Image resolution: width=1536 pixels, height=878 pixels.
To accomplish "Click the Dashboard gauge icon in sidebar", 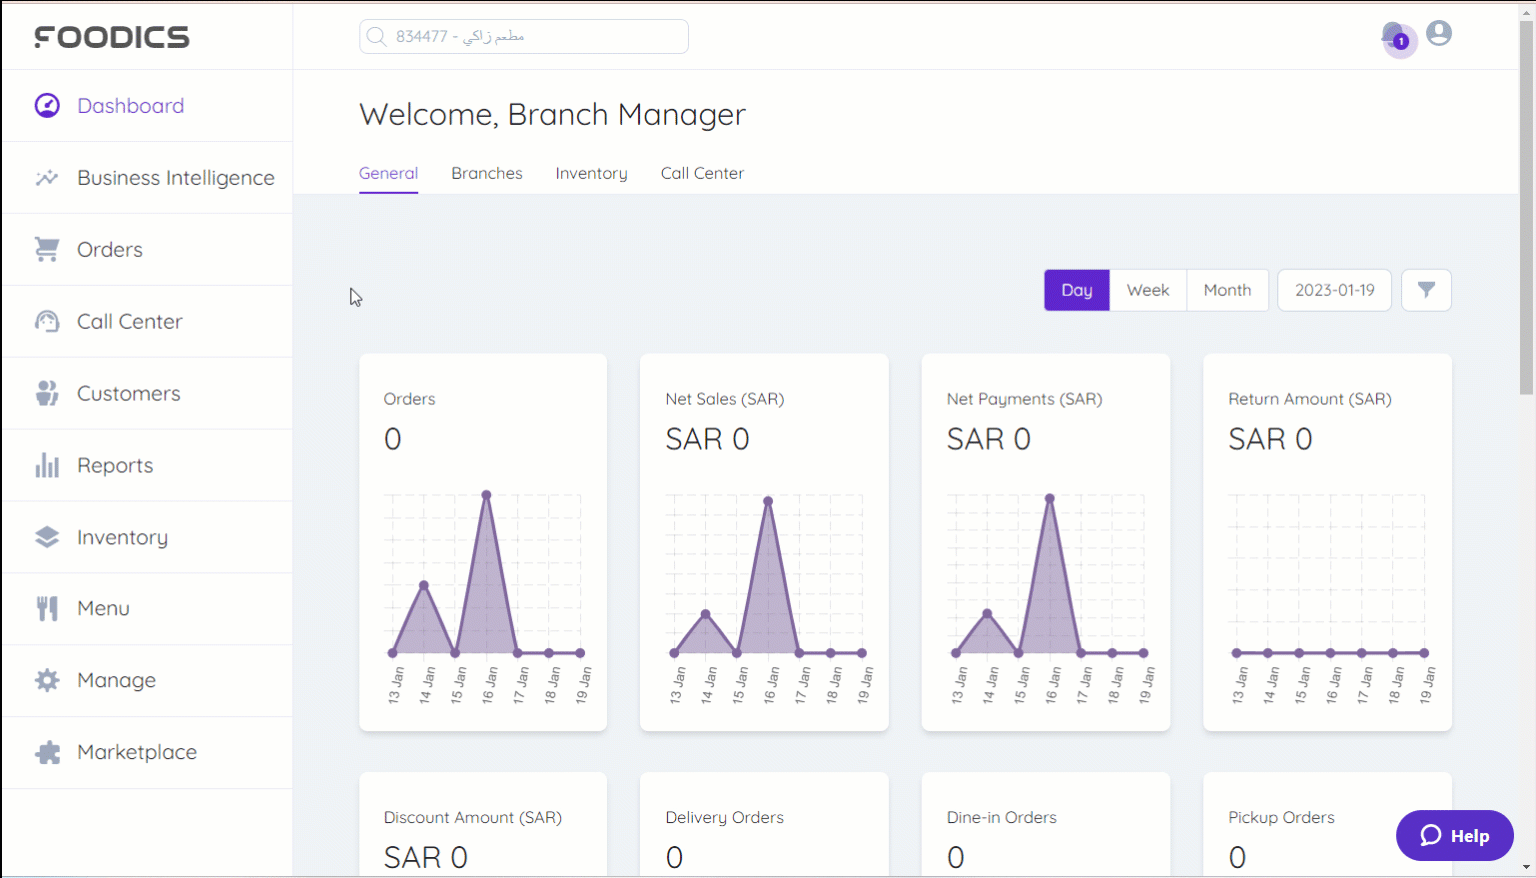I will click(47, 106).
